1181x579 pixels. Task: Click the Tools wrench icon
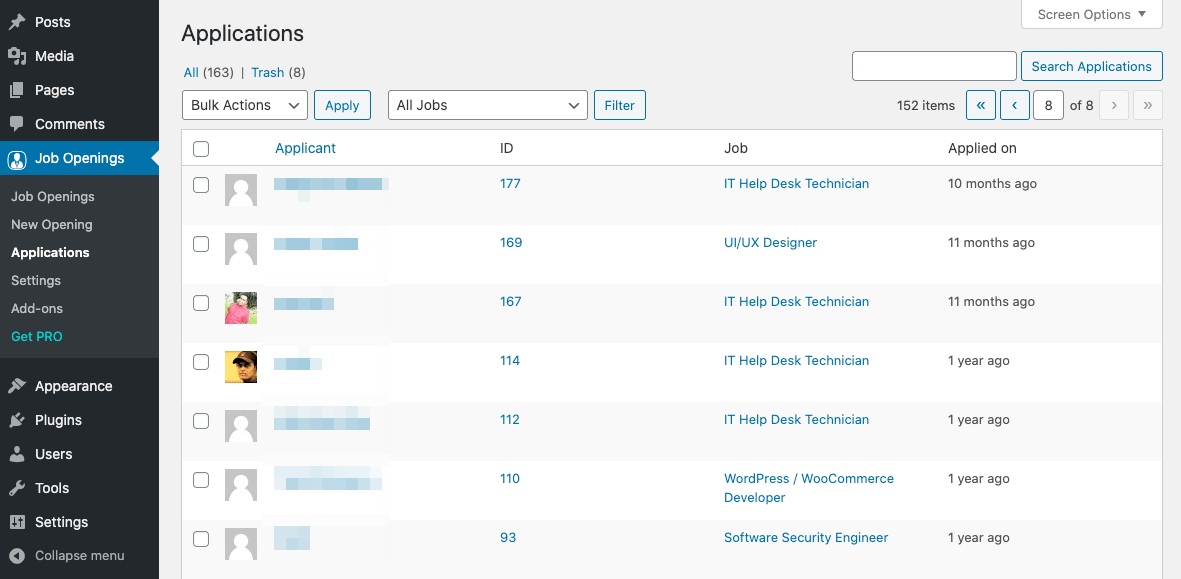point(17,488)
